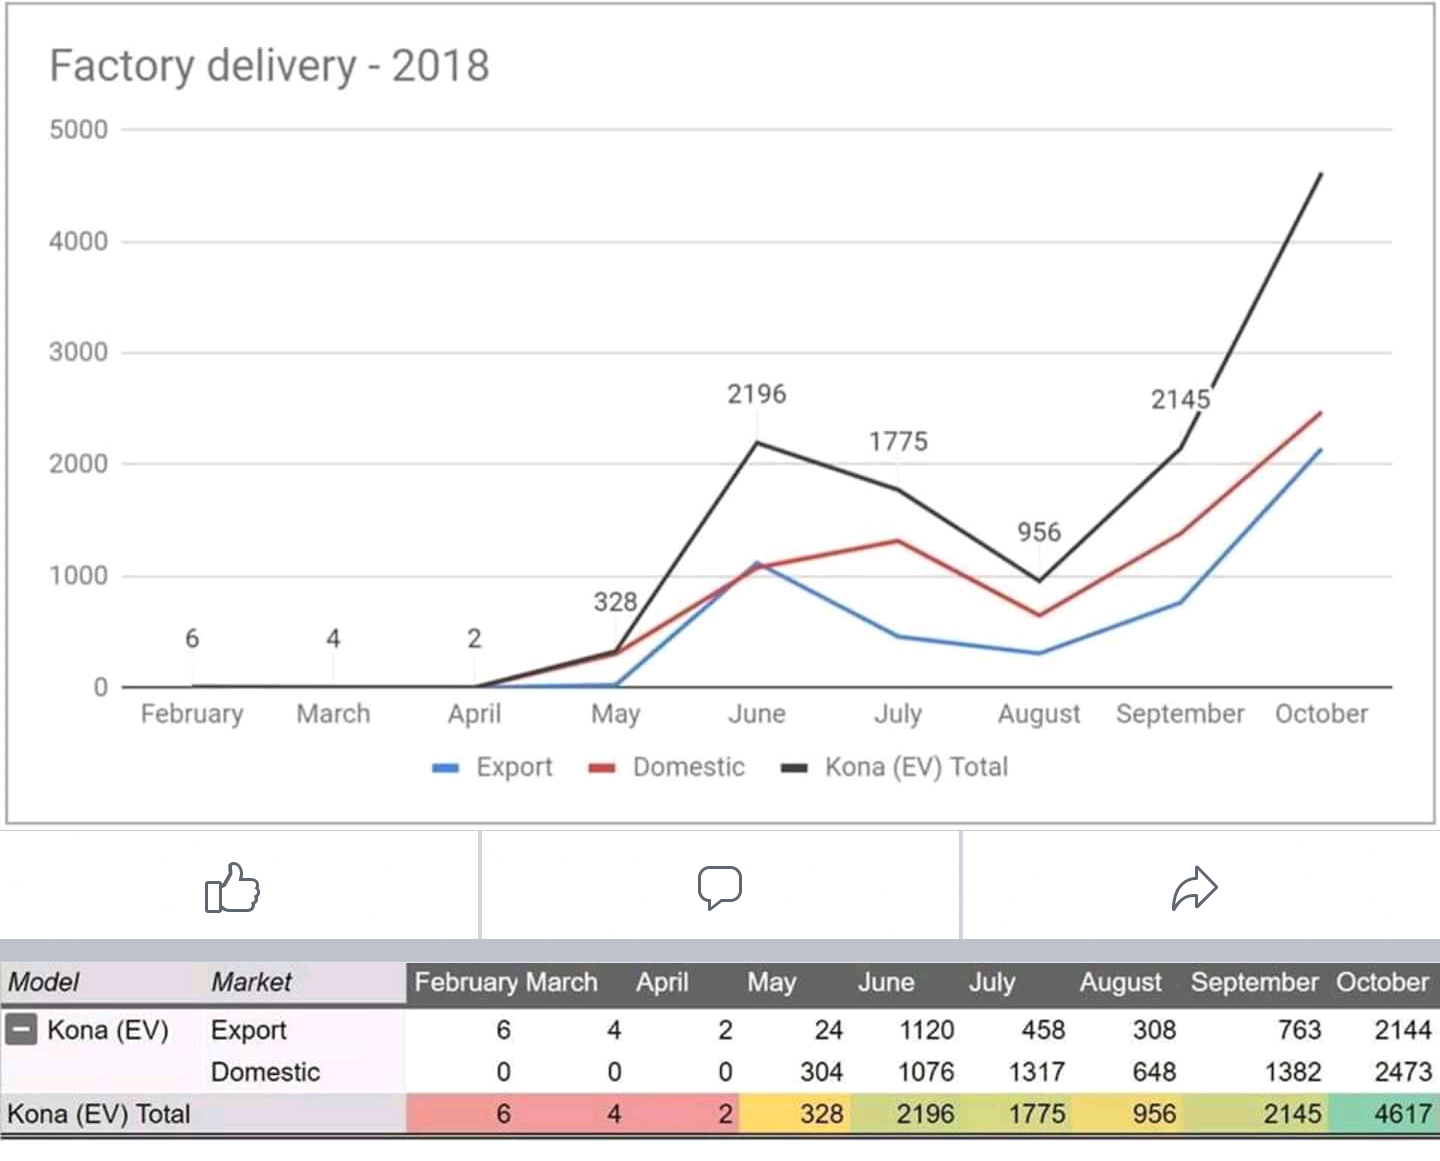The width and height of the screenshot is (1440, 1161).
Task: Click Domestic August cell 648
Action: click(1154, 1072)
